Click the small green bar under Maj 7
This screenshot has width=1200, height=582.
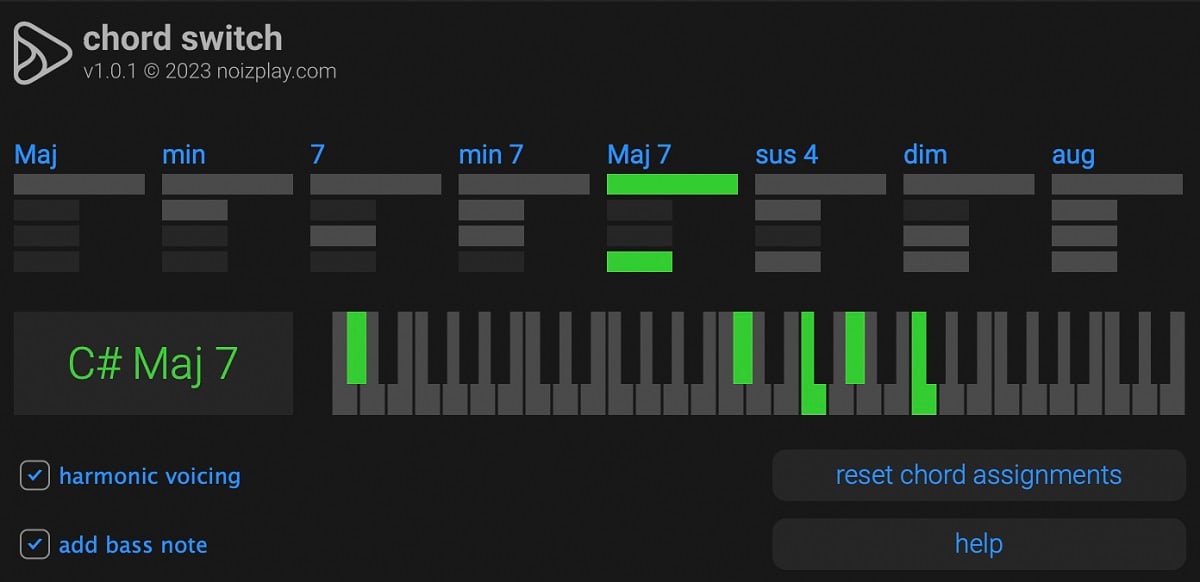point(639,261)
